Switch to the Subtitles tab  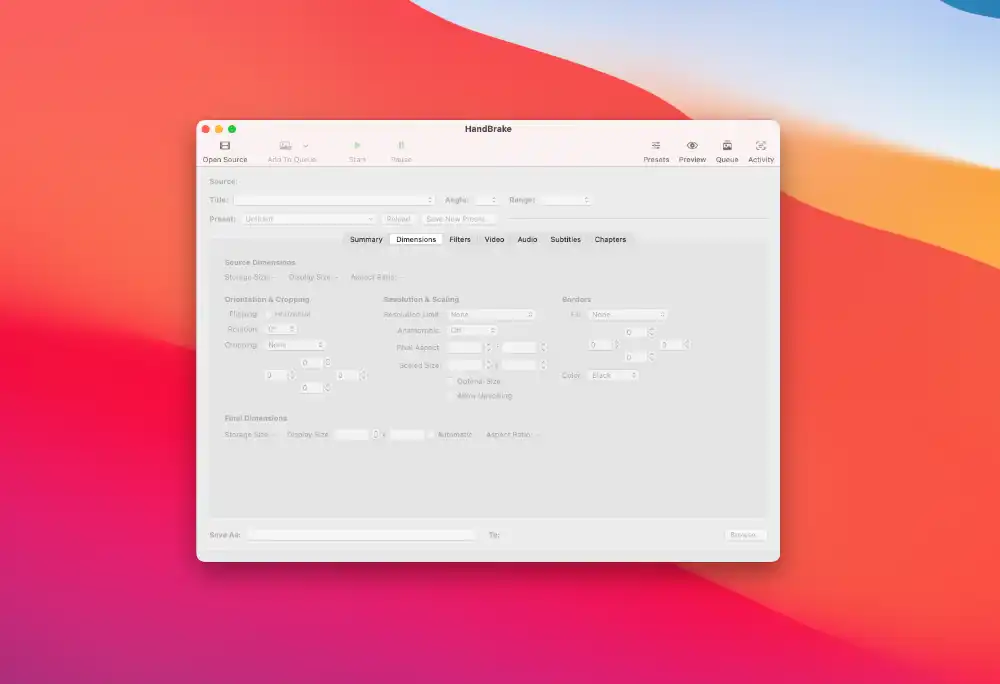click(565, 240)
